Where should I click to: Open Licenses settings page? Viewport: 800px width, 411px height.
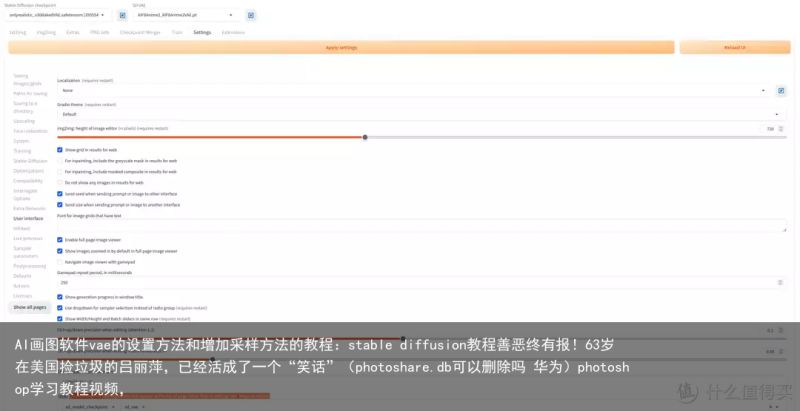coord(23,296)
